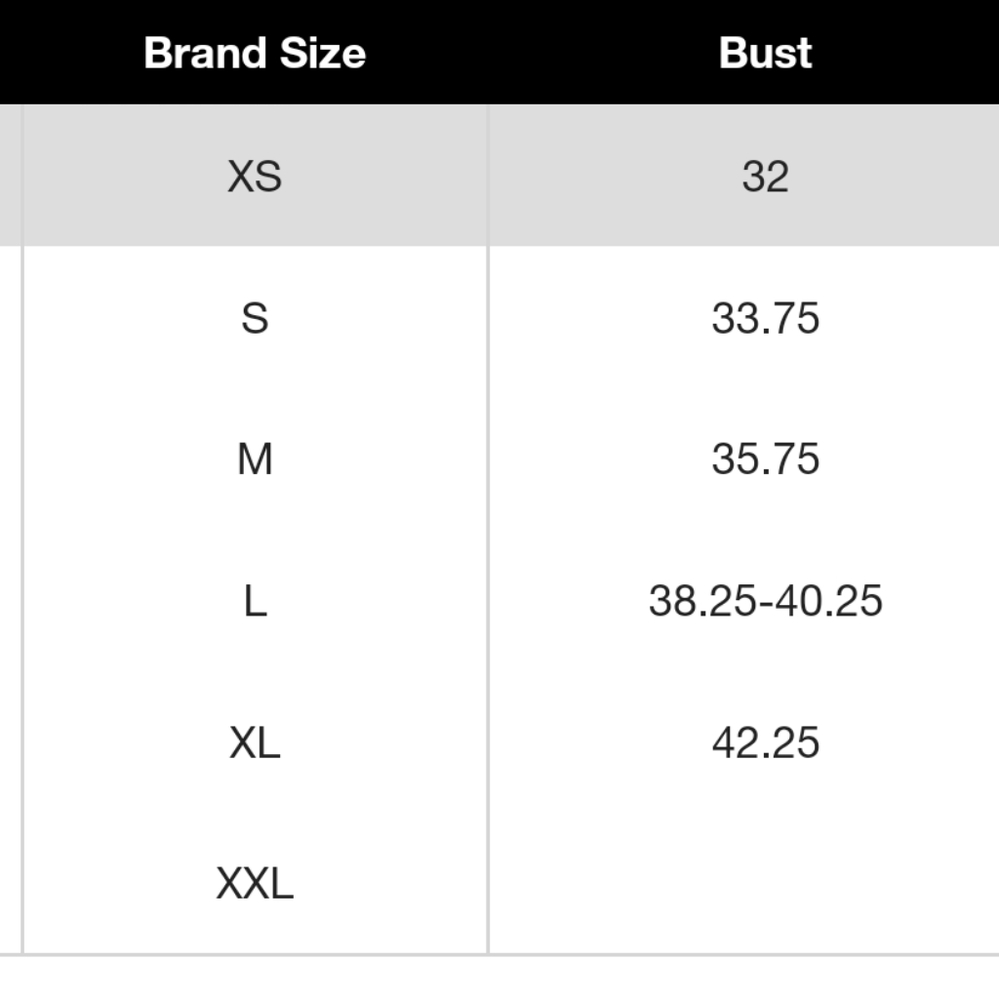The image size is (999, 1000).
Task: Click the table's bottom border line
Action: pos(500,955)
